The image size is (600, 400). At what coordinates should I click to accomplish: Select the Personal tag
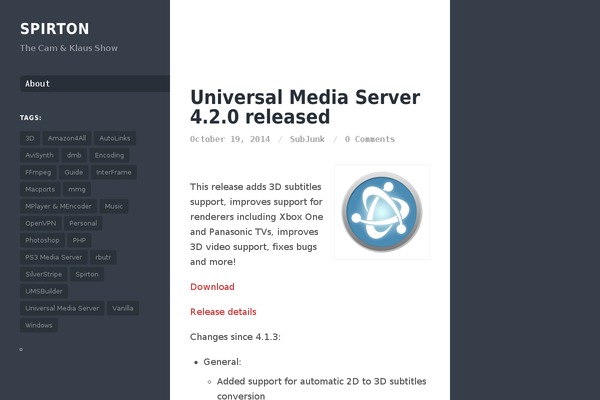pyautogui.click(x=83, y=223)
